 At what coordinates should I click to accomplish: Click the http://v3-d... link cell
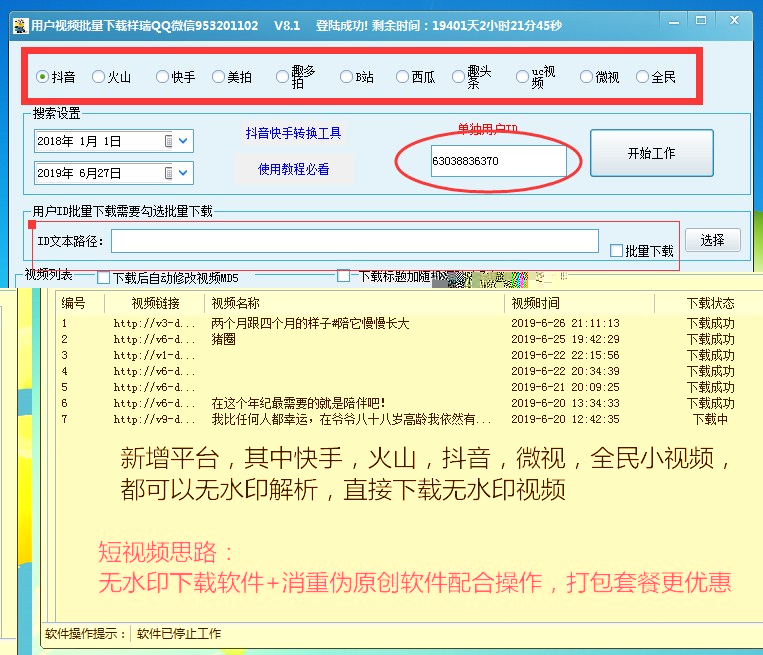154,323
